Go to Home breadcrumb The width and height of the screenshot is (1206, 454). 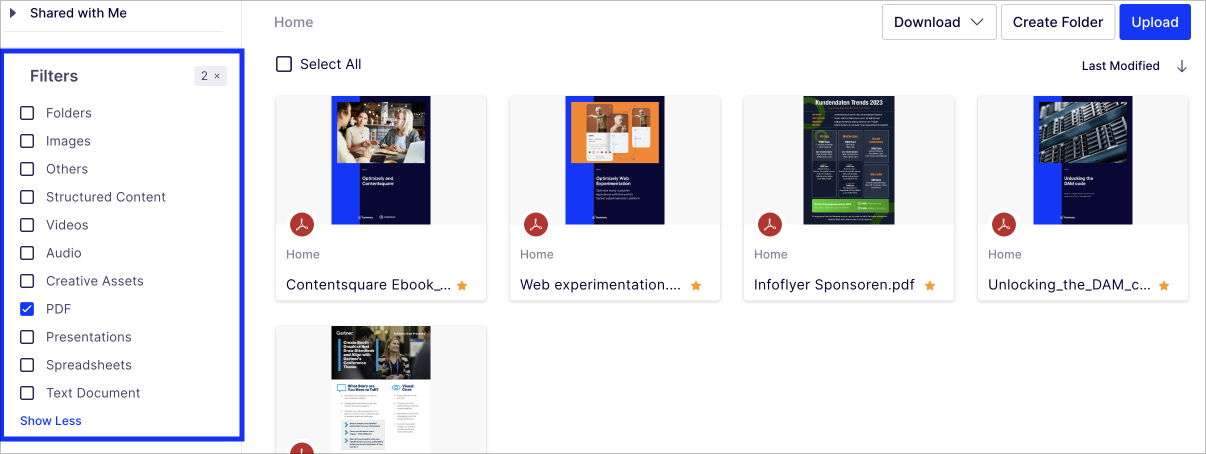293,22
